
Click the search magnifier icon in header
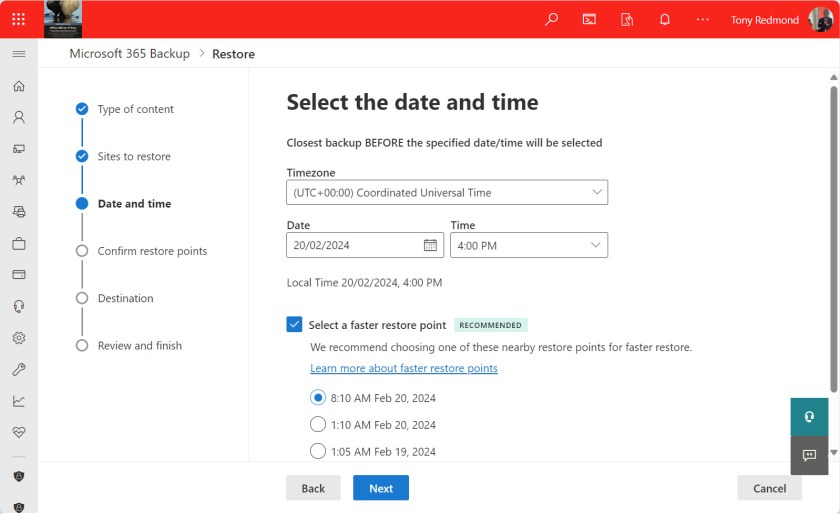tap(551, 19)
